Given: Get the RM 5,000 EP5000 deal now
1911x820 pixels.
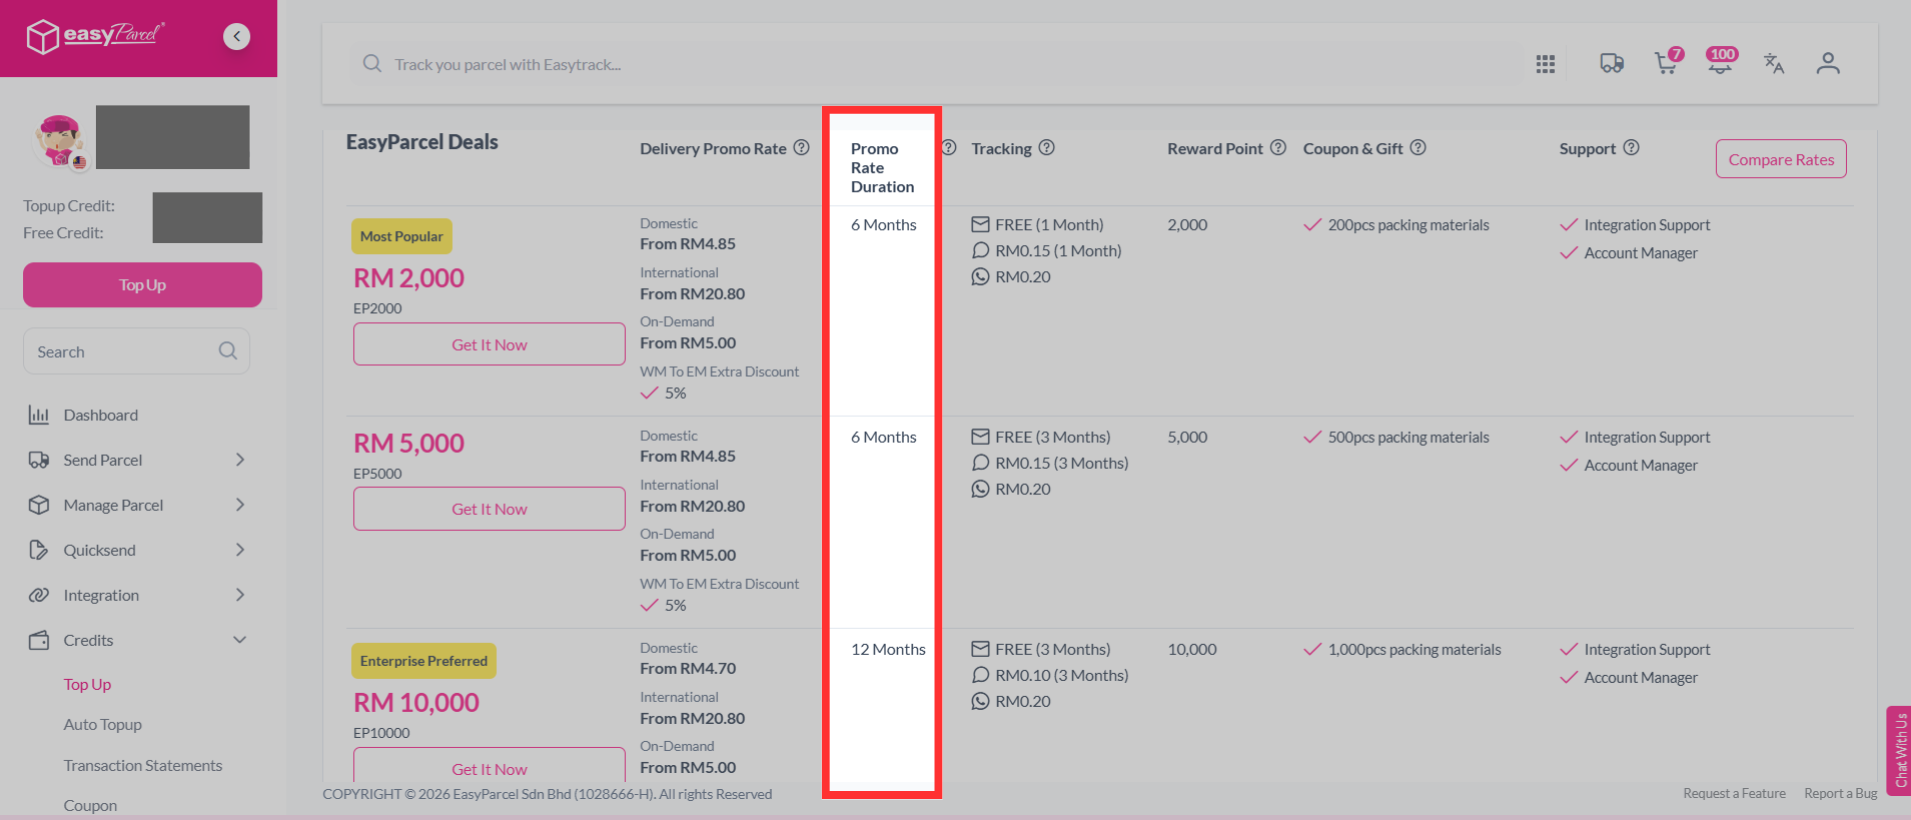Looking at the screenshot, I should click(x=489, y=509).
